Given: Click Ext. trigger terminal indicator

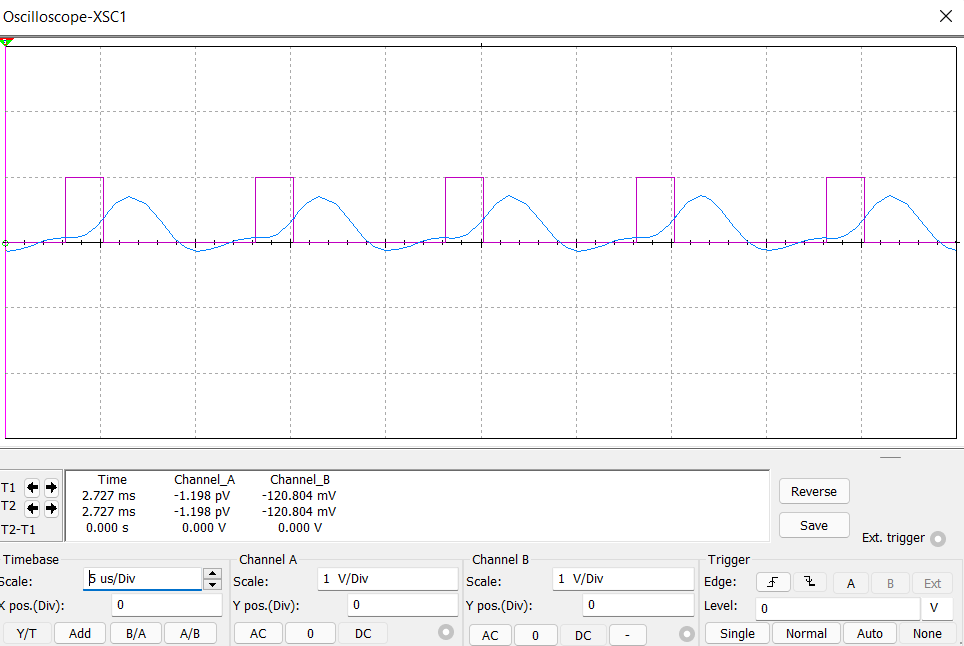Looking at the screenshot, I should 938,539.
